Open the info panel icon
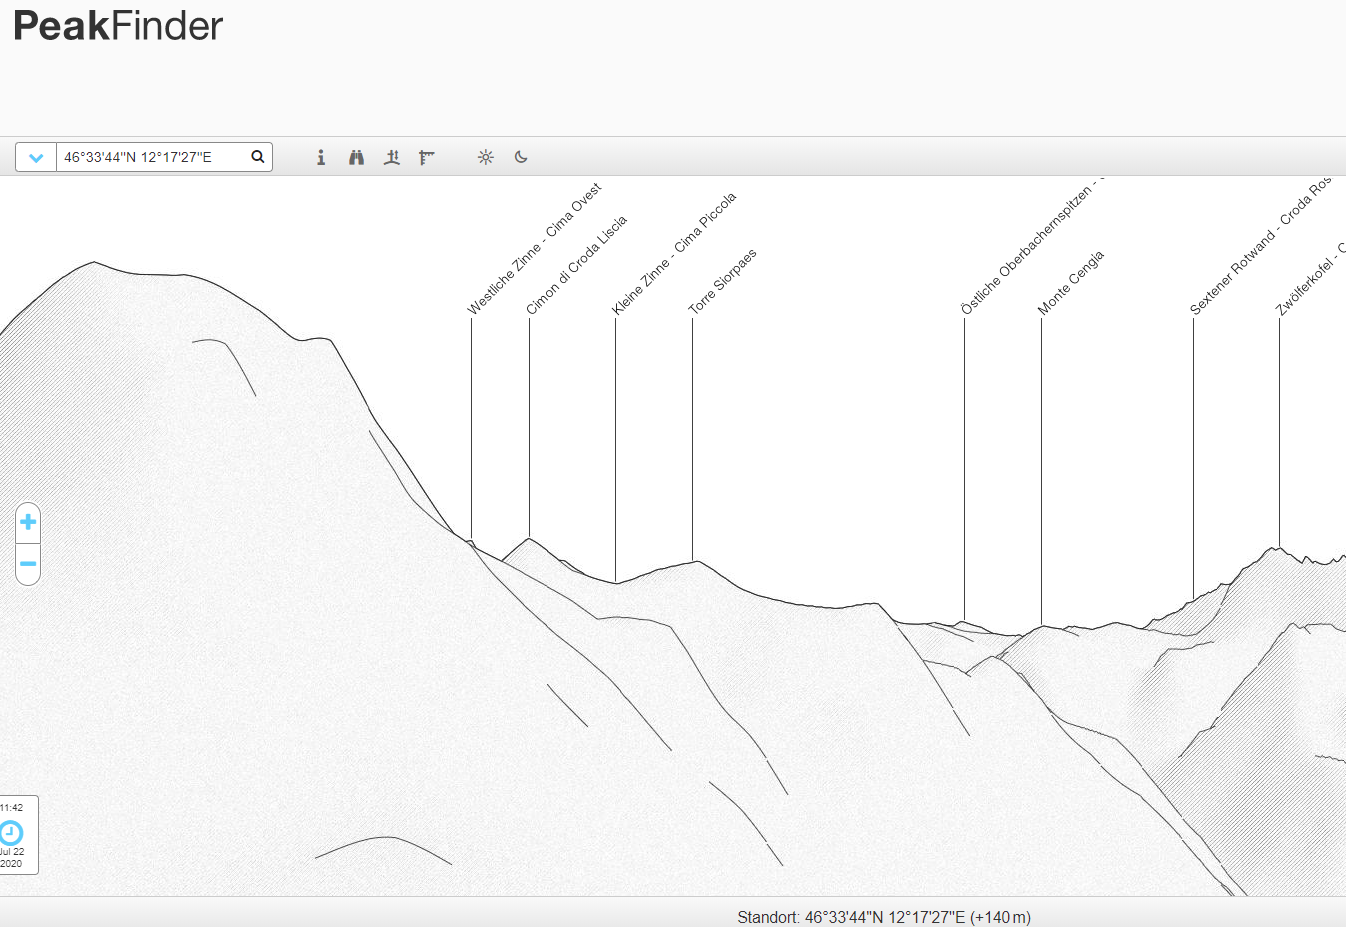Image resolution: width=1346 pixels, height=927 pixels. click(321, 157)
